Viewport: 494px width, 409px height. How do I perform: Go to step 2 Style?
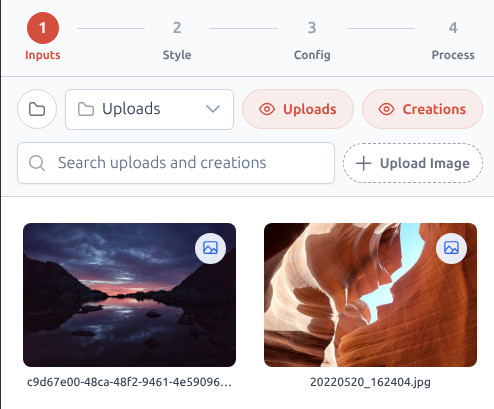pos(177,41)
